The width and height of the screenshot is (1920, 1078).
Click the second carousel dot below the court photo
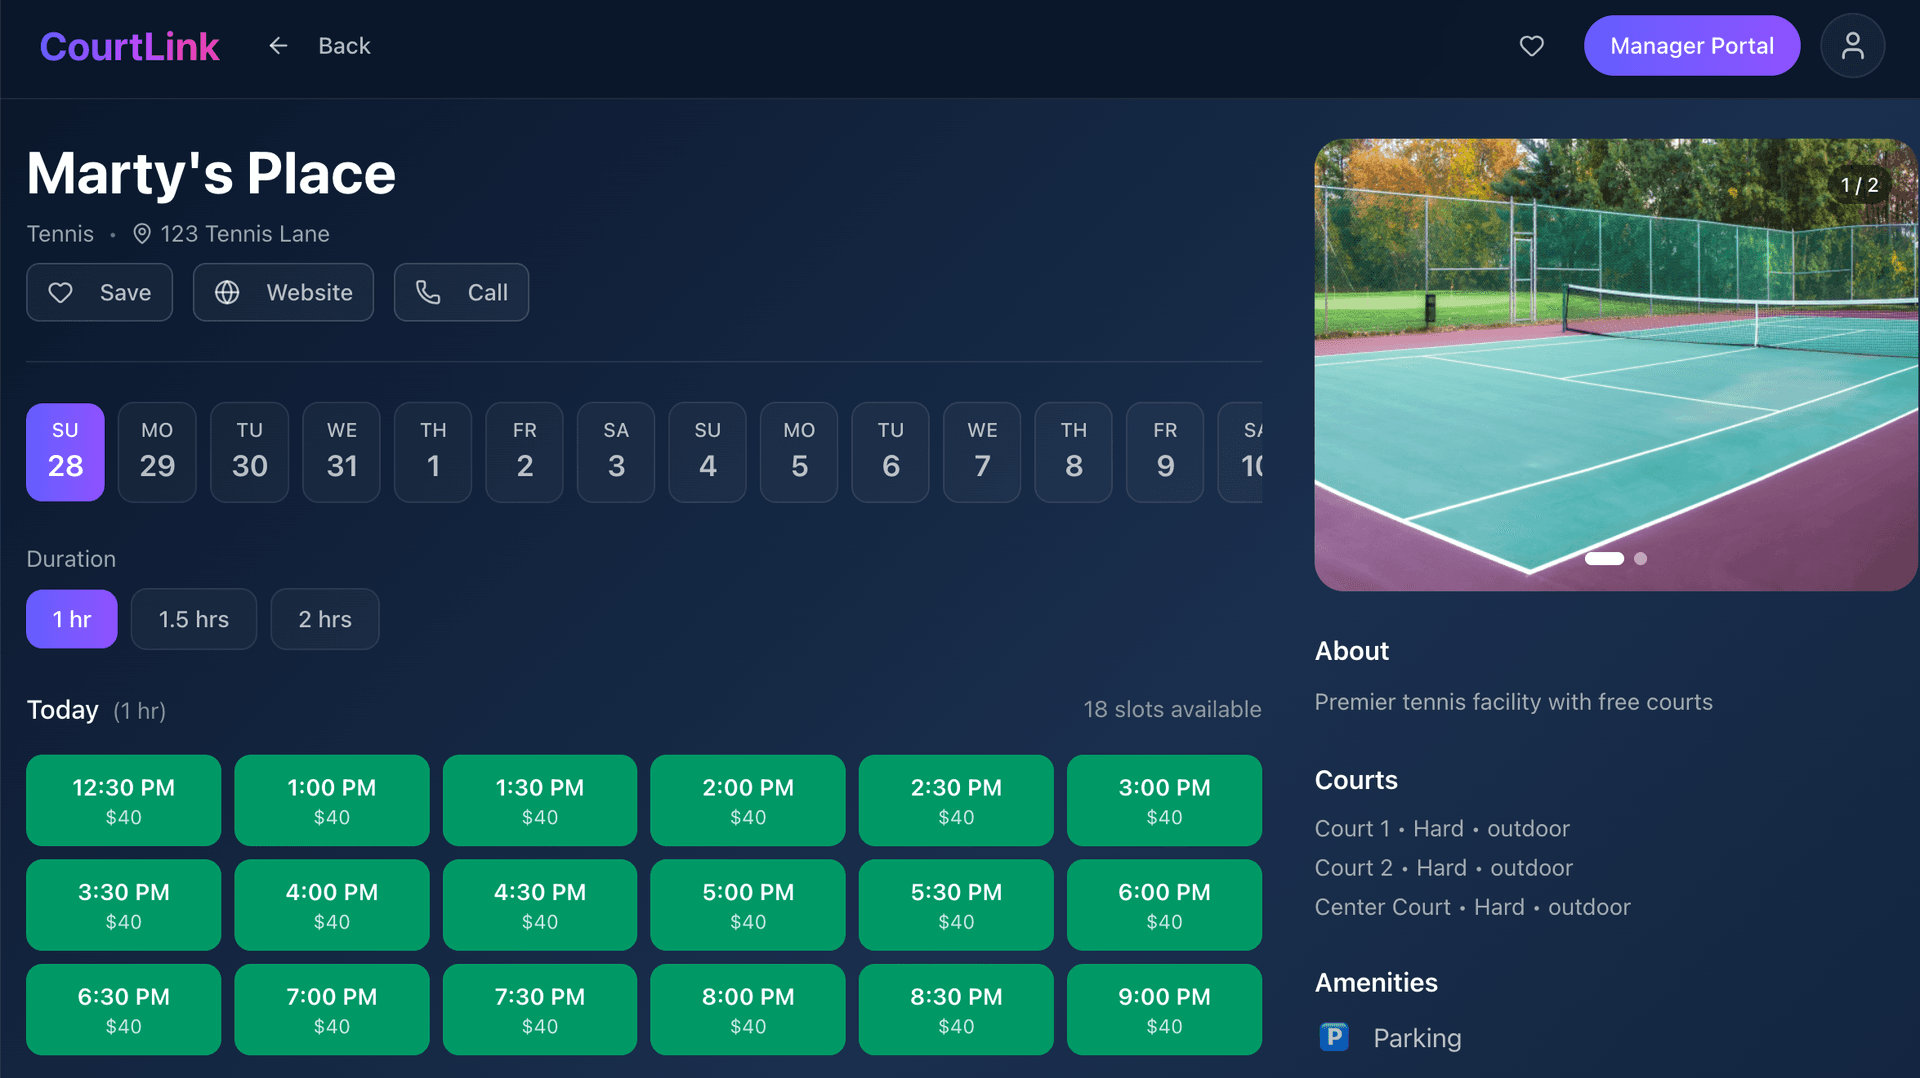[1640, 559]
